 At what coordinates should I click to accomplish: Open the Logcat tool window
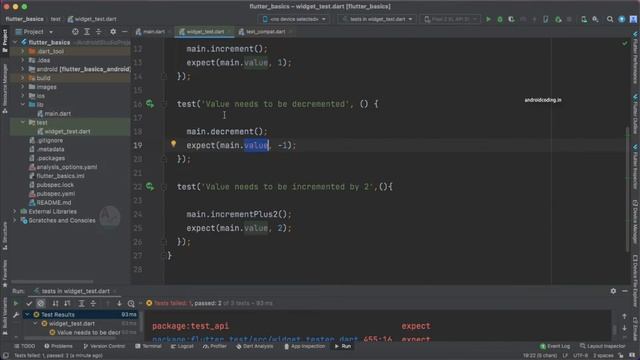[182, 346]
